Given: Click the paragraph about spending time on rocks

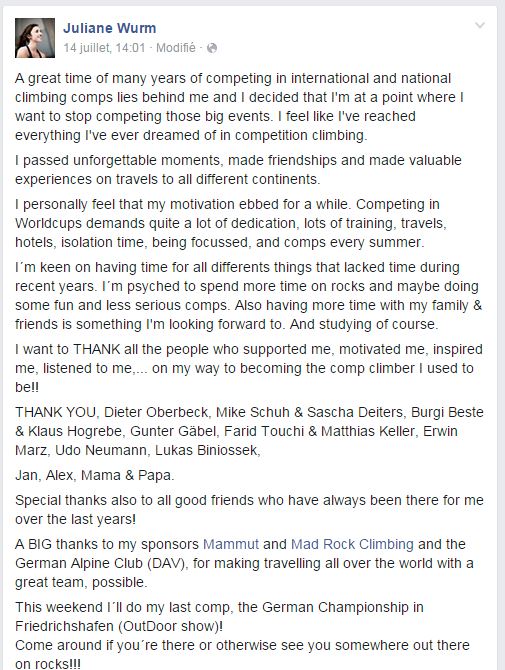Looking at the screenshot, I should tap(248, 295).
